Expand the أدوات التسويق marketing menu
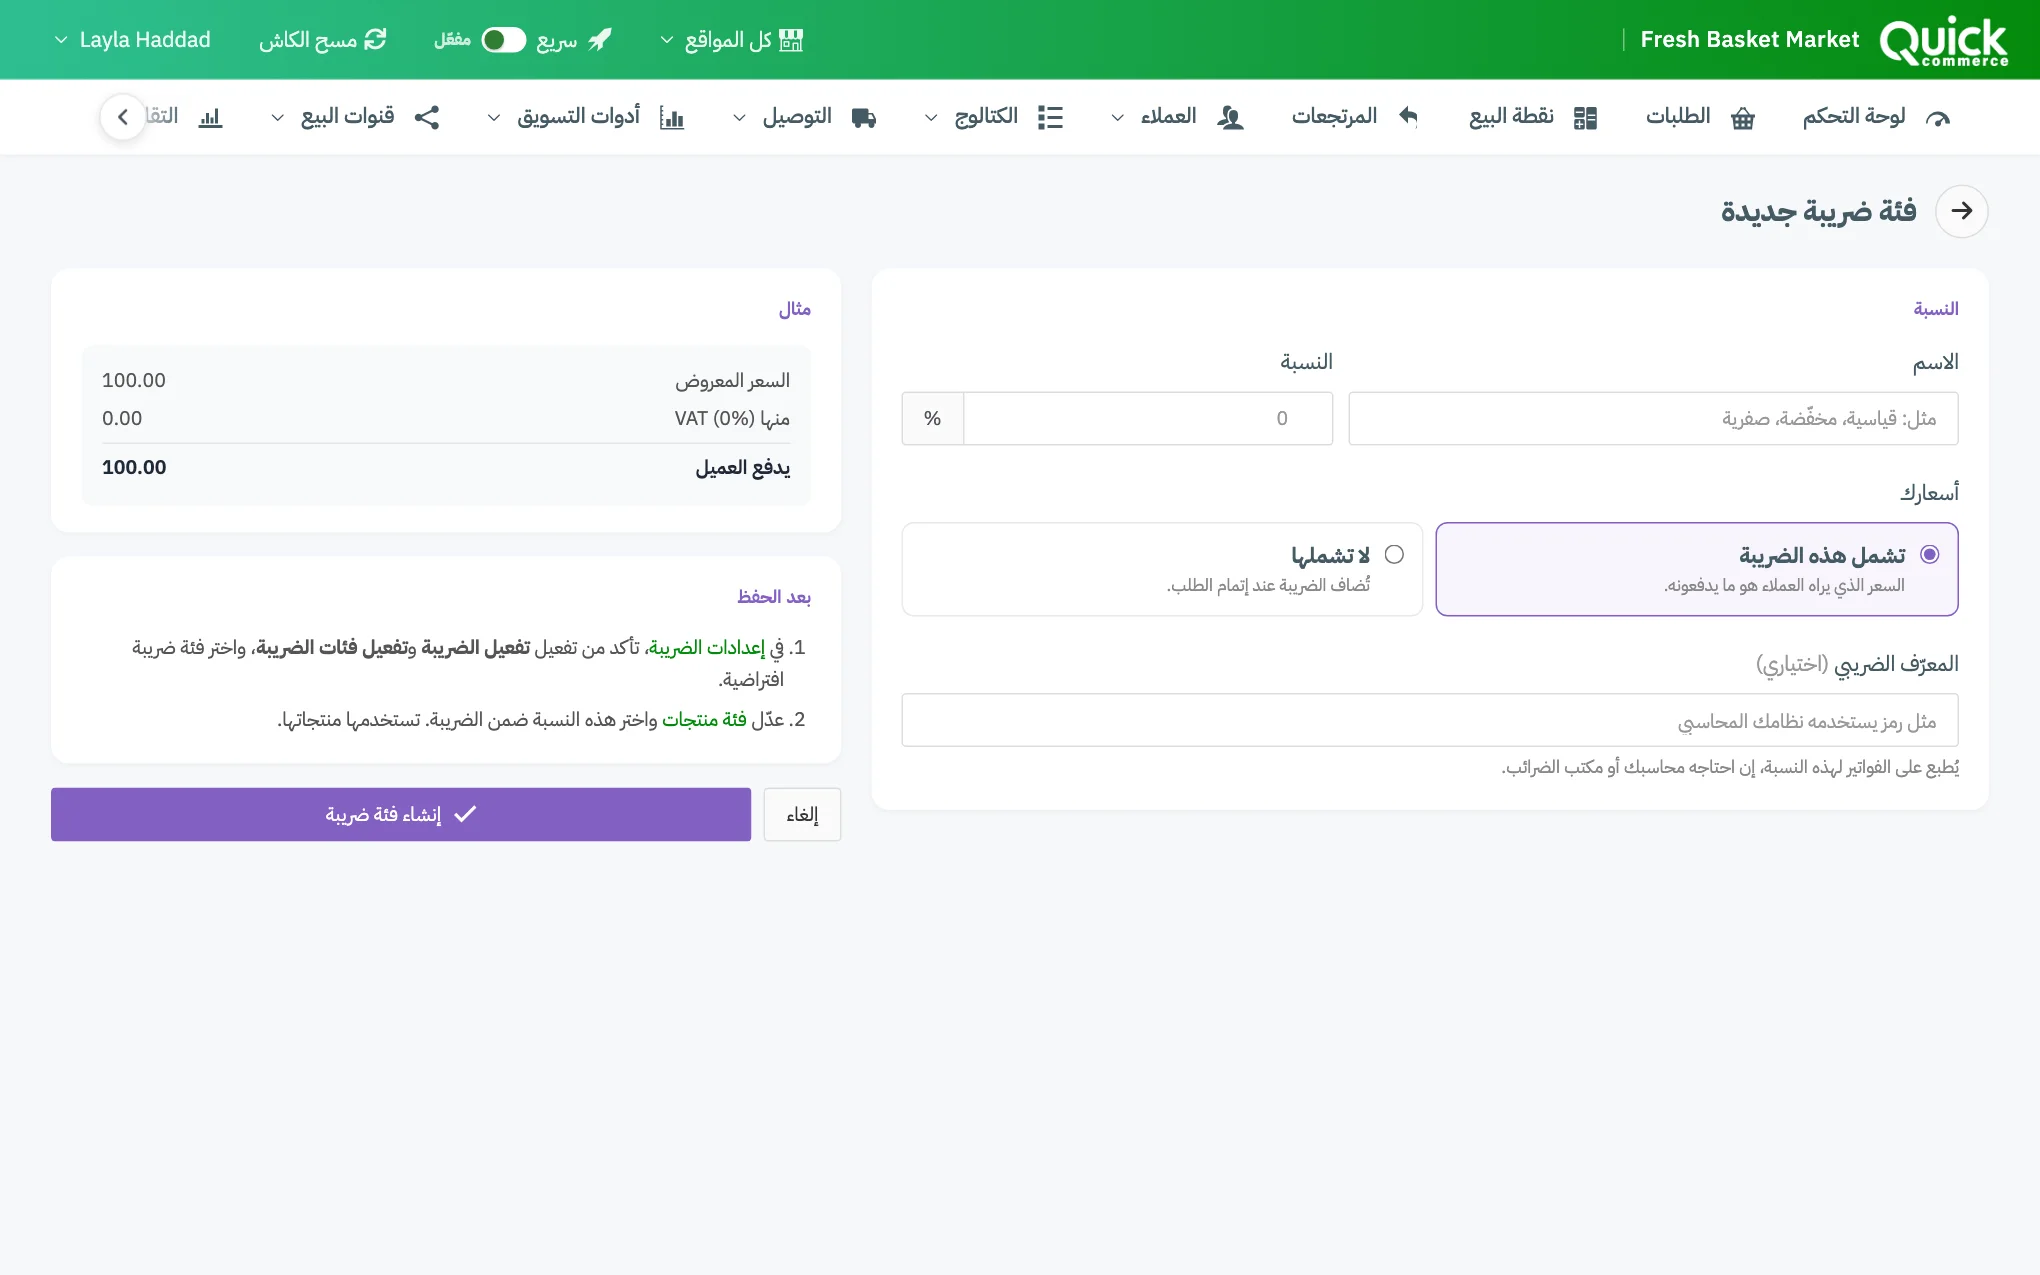 pyautogui.click(x=585, y=117)
